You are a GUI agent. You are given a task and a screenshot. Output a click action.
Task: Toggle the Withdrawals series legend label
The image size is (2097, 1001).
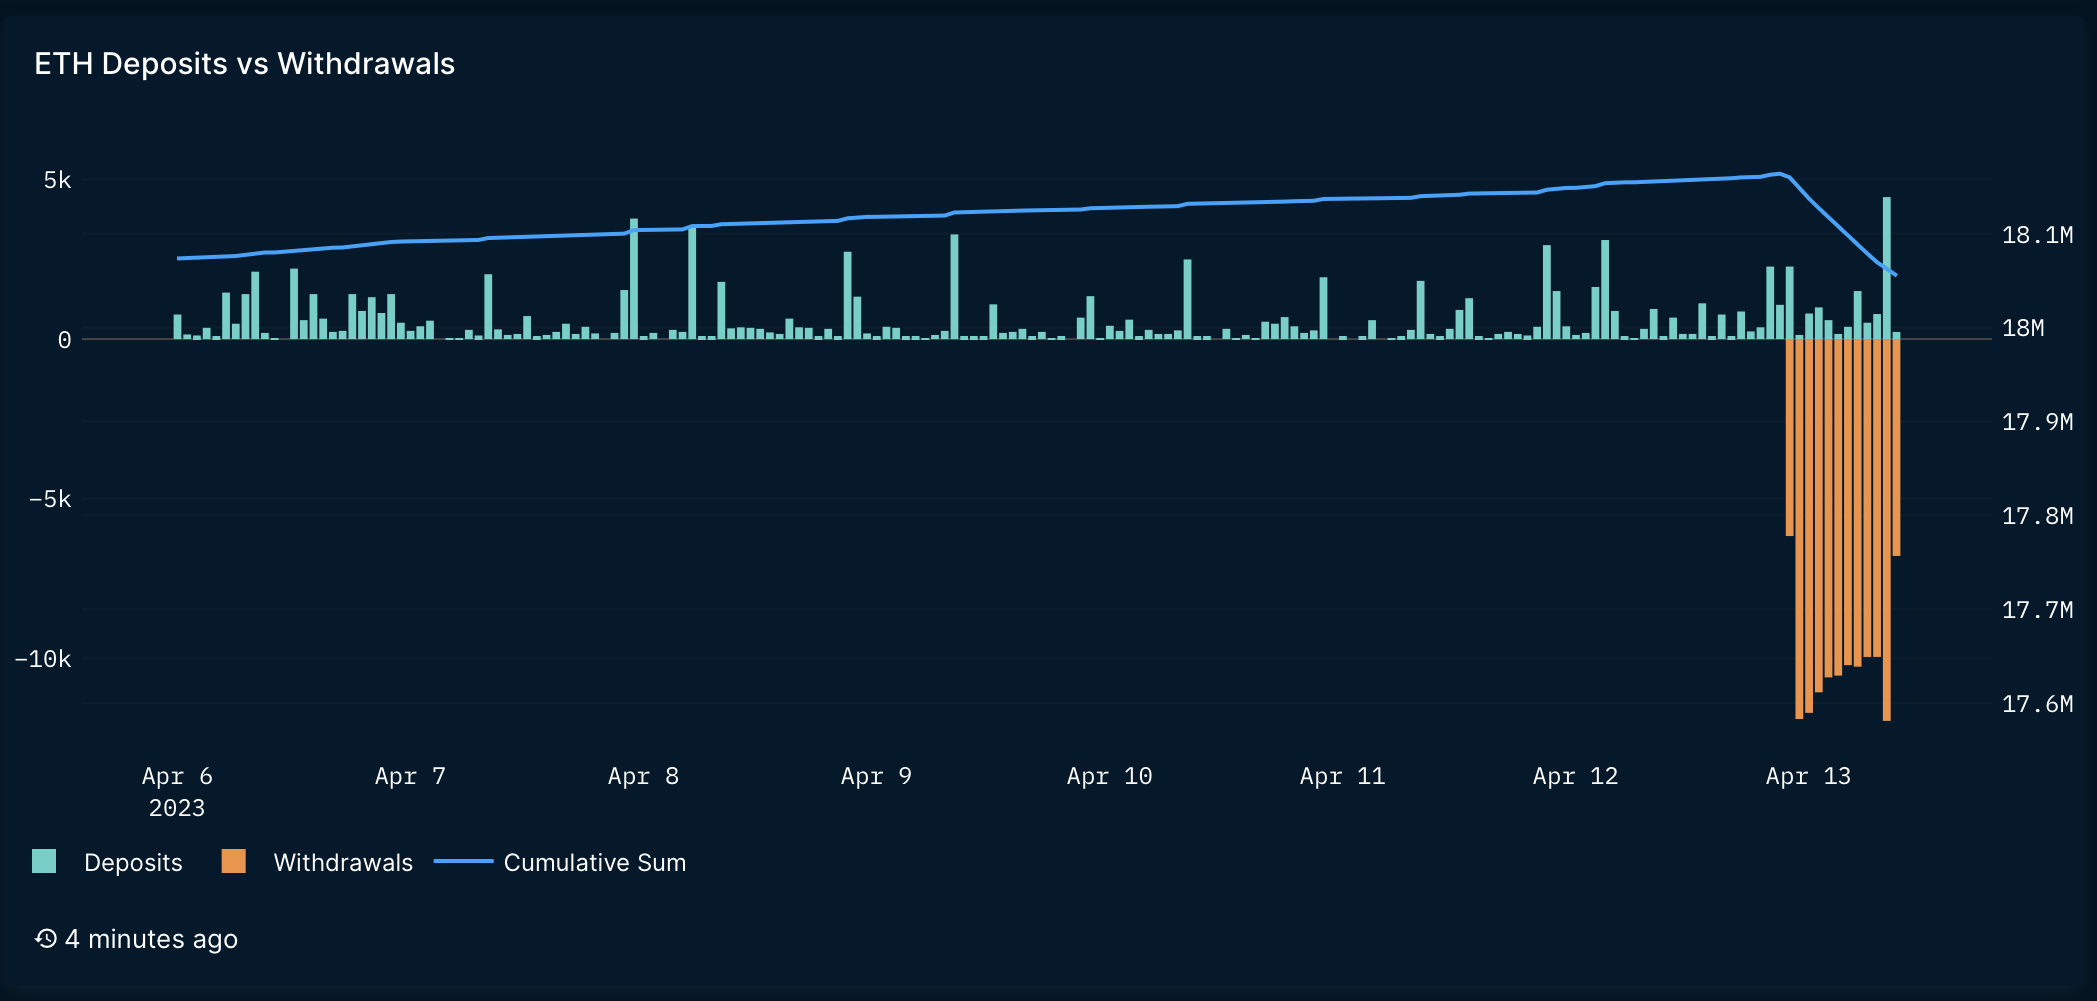343,862
